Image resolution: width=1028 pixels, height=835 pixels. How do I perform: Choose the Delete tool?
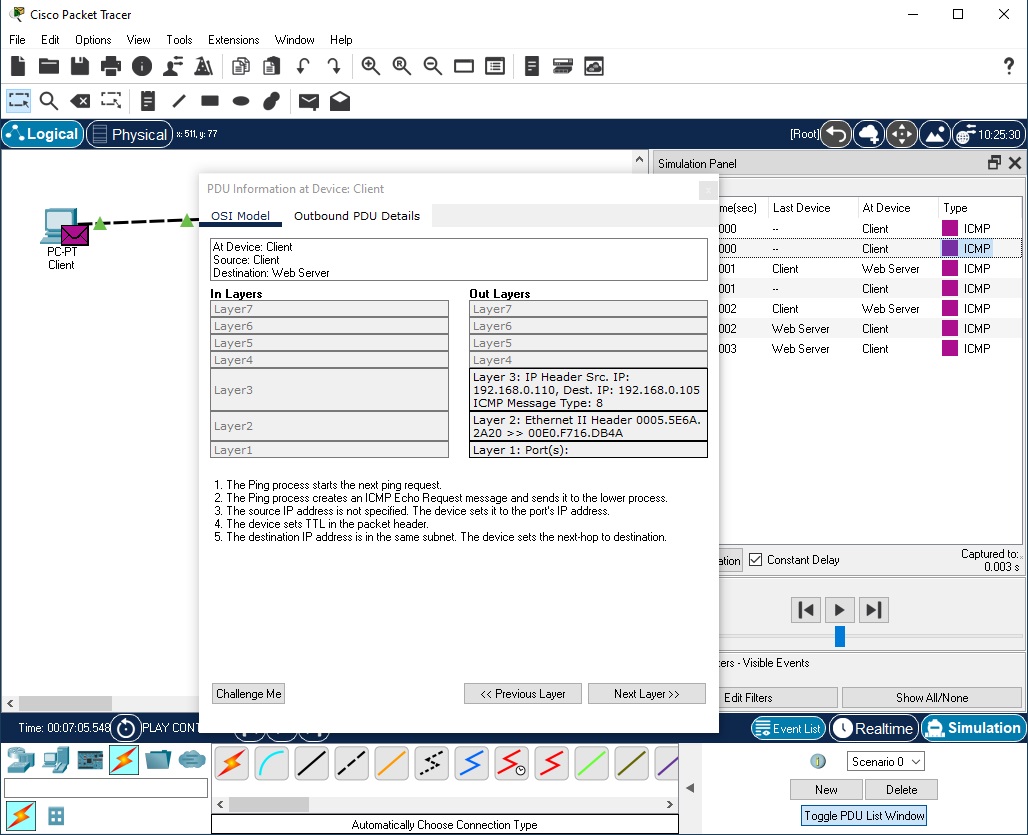point(80,101)
